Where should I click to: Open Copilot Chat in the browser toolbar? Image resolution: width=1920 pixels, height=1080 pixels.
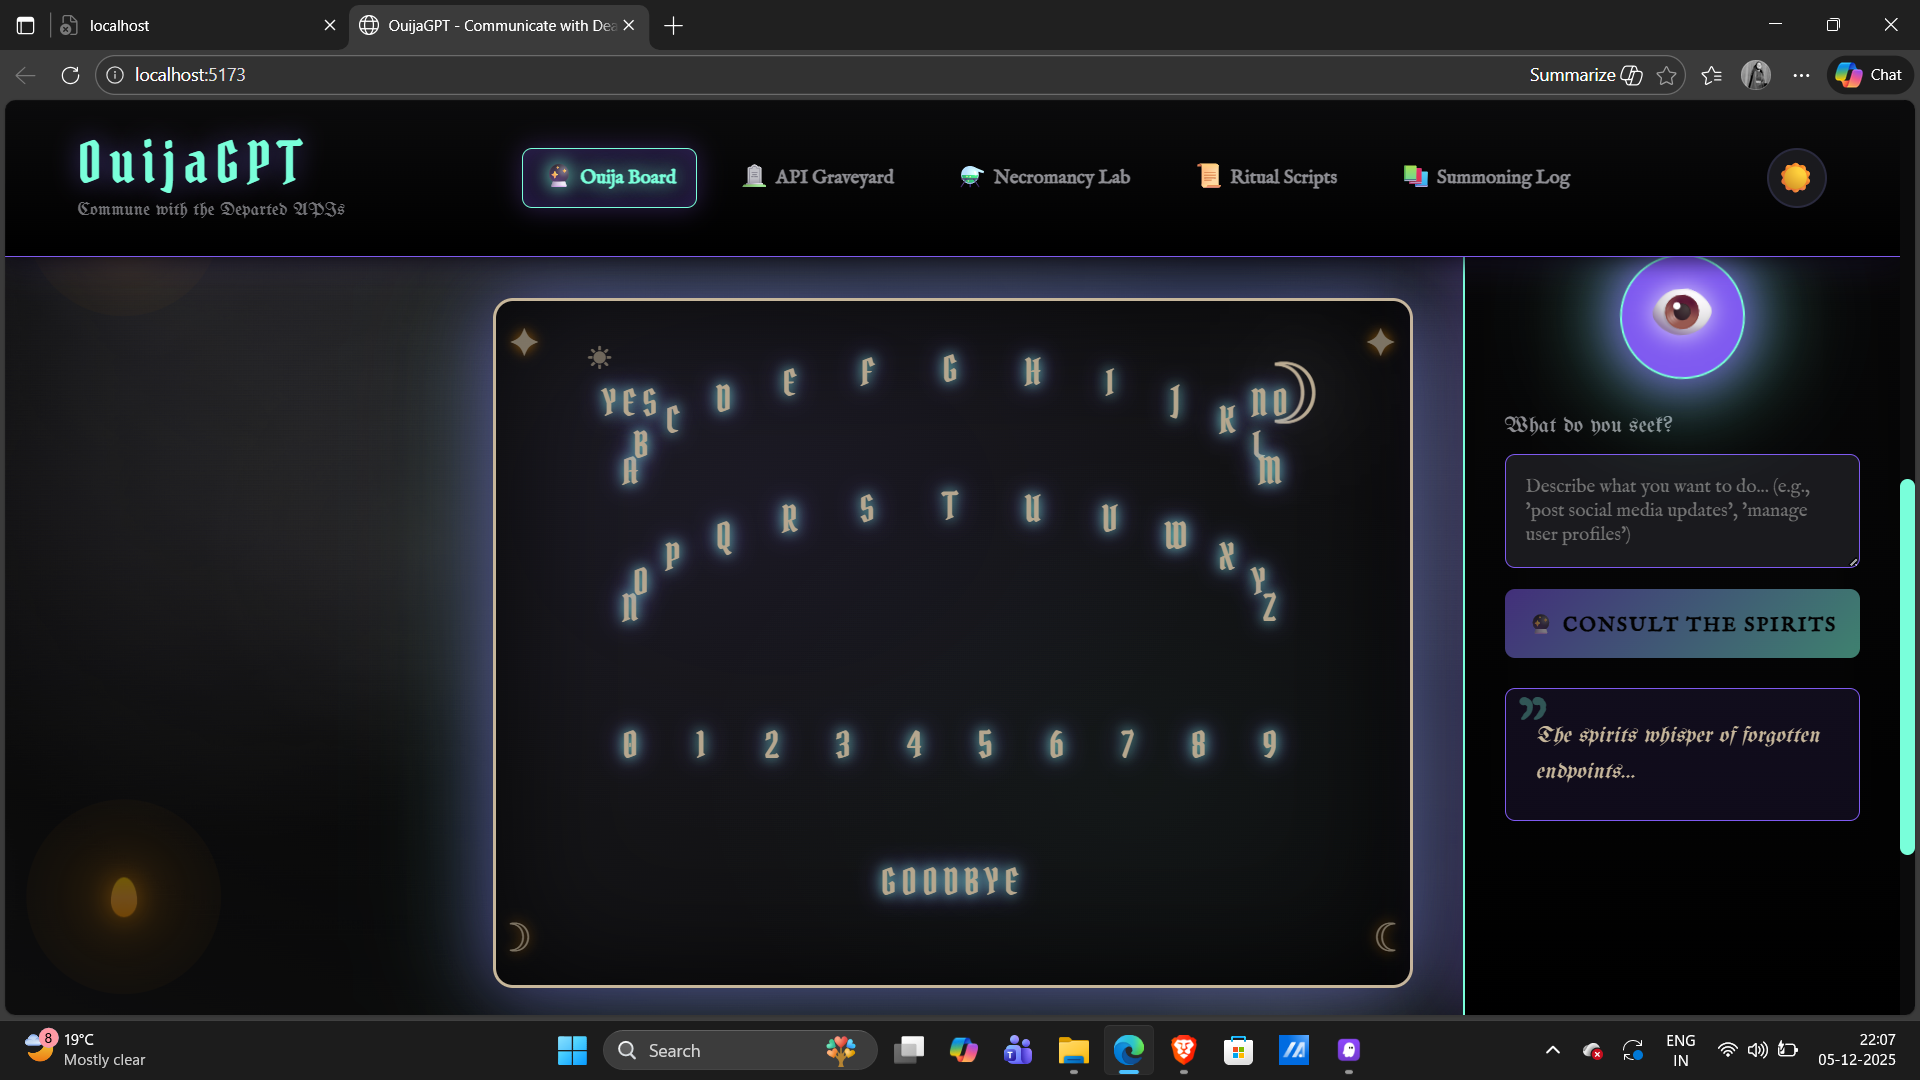click(1870, 75)
